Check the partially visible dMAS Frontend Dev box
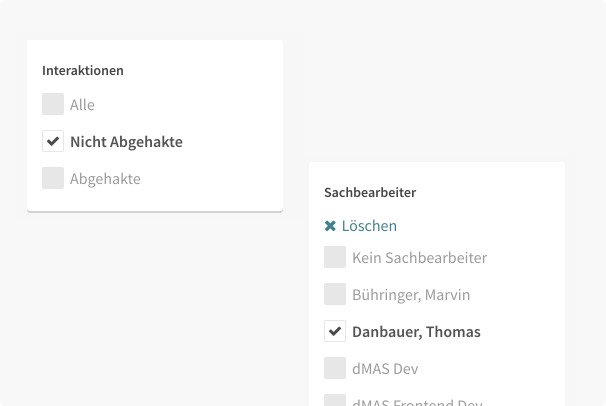 335,400
